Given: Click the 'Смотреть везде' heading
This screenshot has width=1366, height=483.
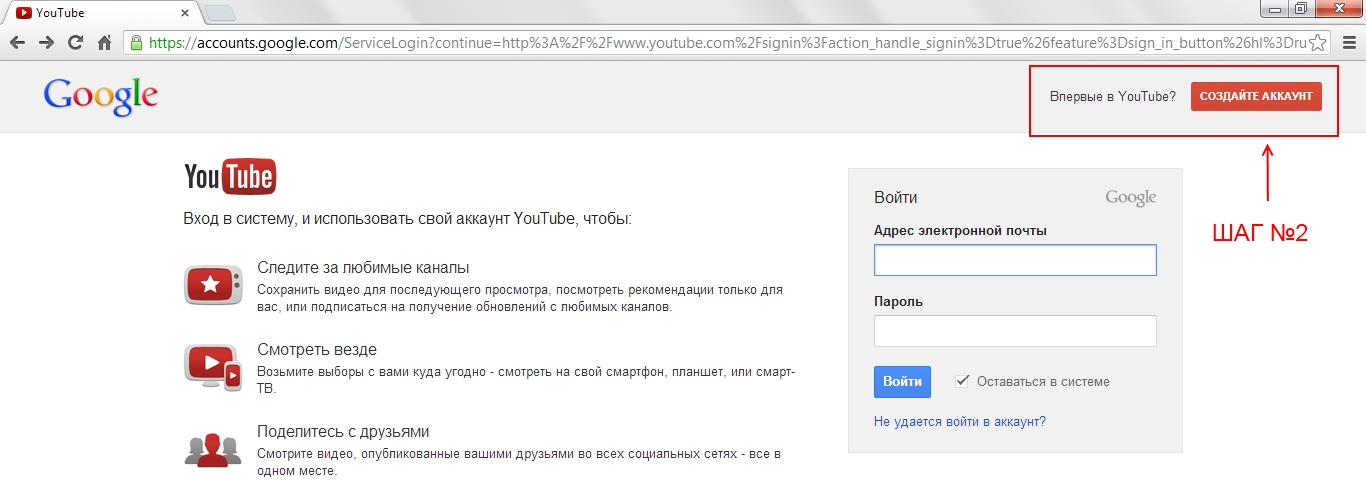Looking at the screenshot, I should coord(317,350).
